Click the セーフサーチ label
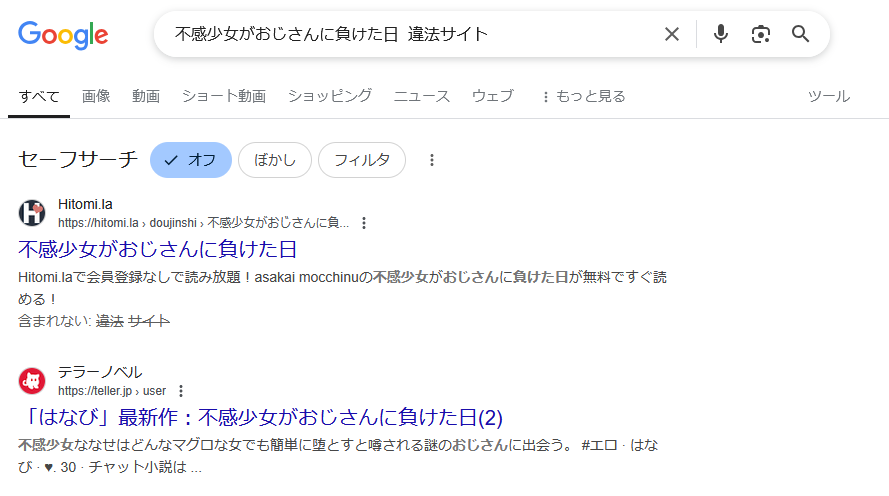Image resolution: width=889 pixels, height=496 pixels. [78, 159]
